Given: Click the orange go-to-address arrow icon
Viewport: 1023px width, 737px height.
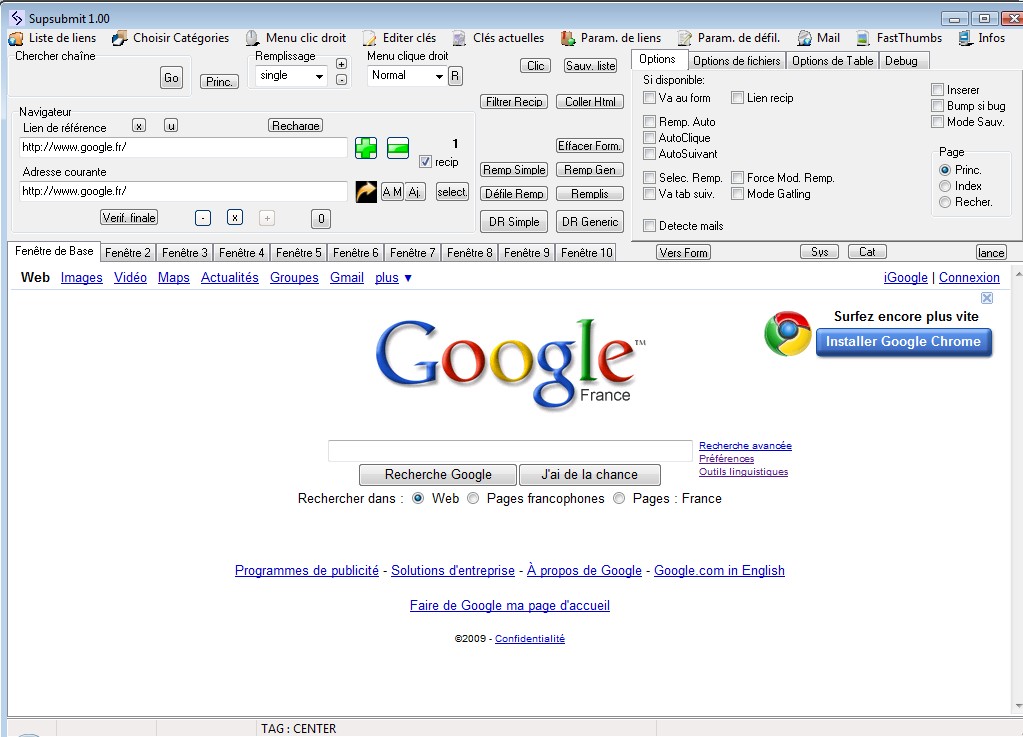Looking at the screenshot, I should tap(366, 191).
